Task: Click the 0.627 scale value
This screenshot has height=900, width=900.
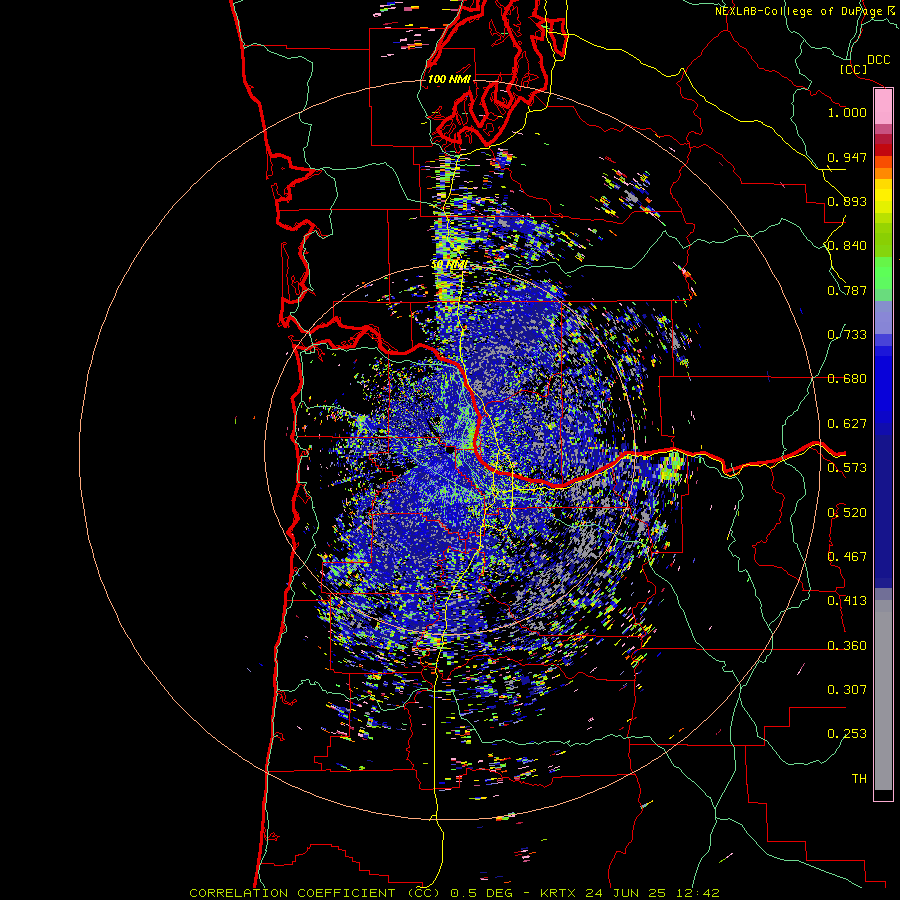Action: pos(847,424)
